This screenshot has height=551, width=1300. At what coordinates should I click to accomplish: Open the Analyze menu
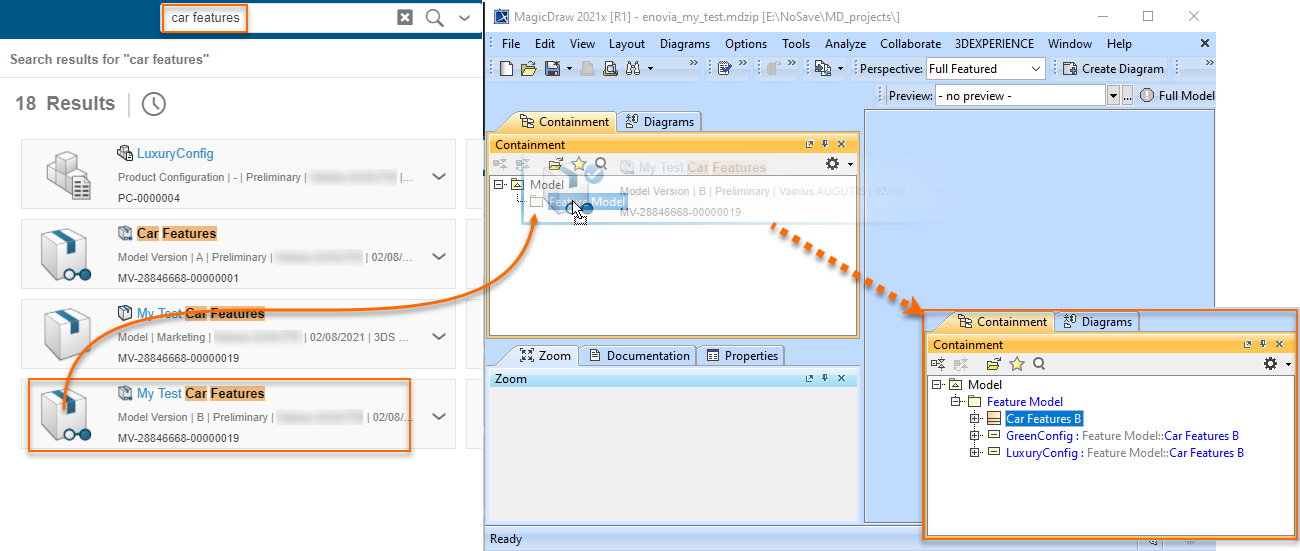pyautogui.click(x=846, y=43)
